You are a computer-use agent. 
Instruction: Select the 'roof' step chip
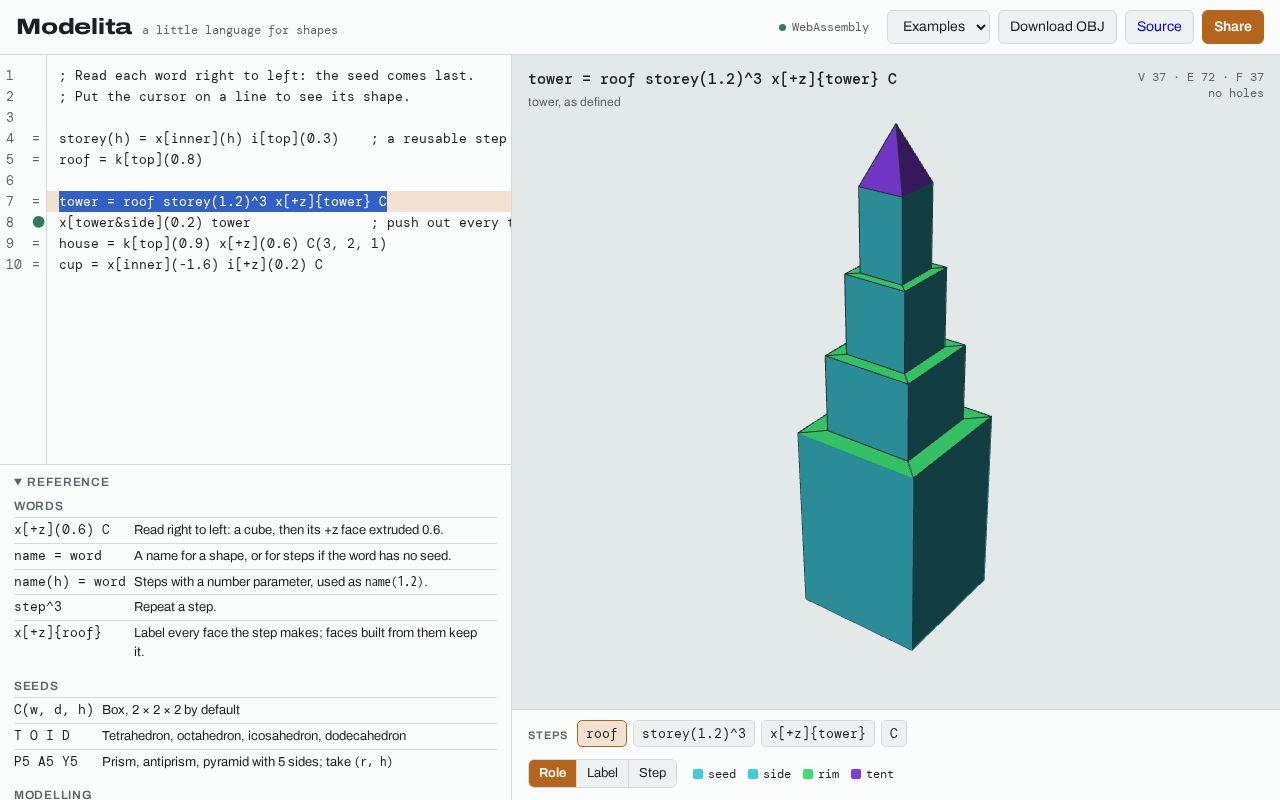click(602, 734)
